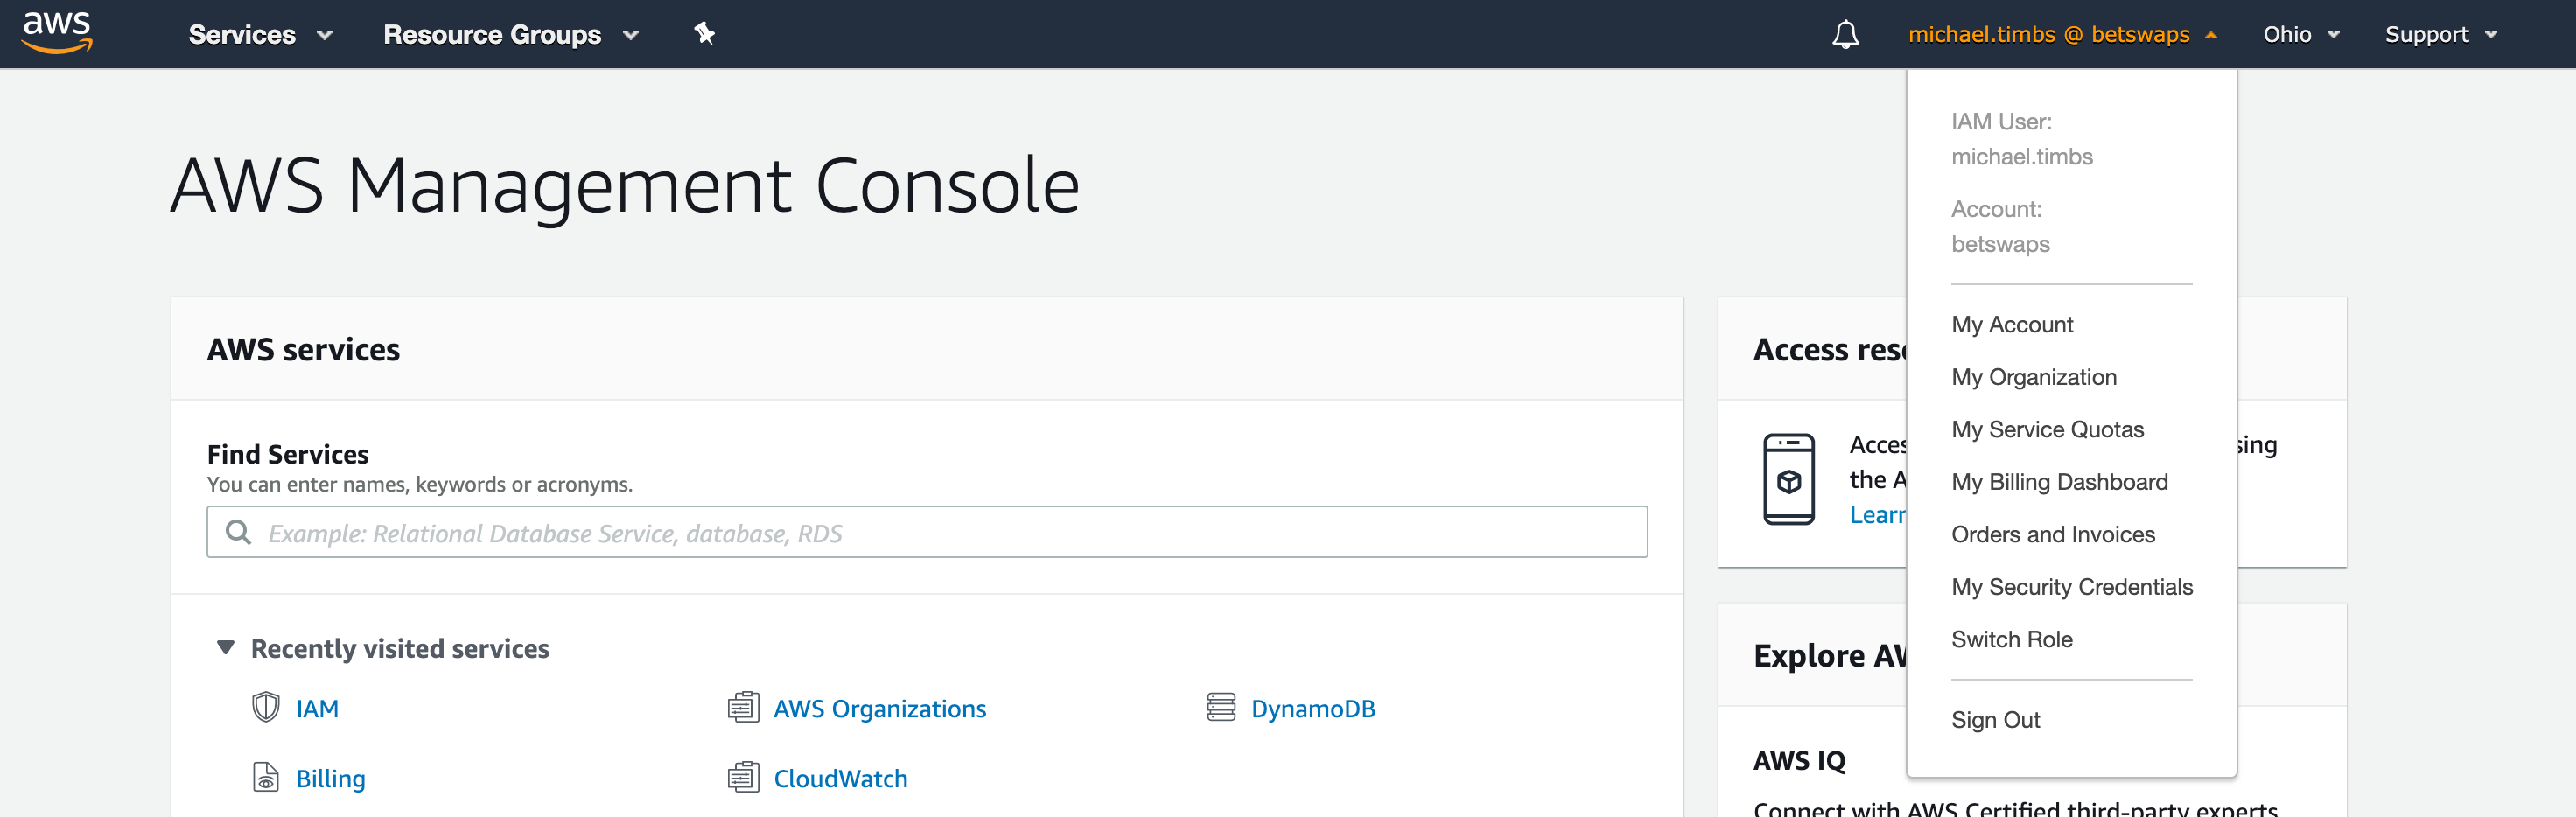Click the CloudWatch service icon
The height and width of the screenshot is (817, 2576).
[743, 777]
